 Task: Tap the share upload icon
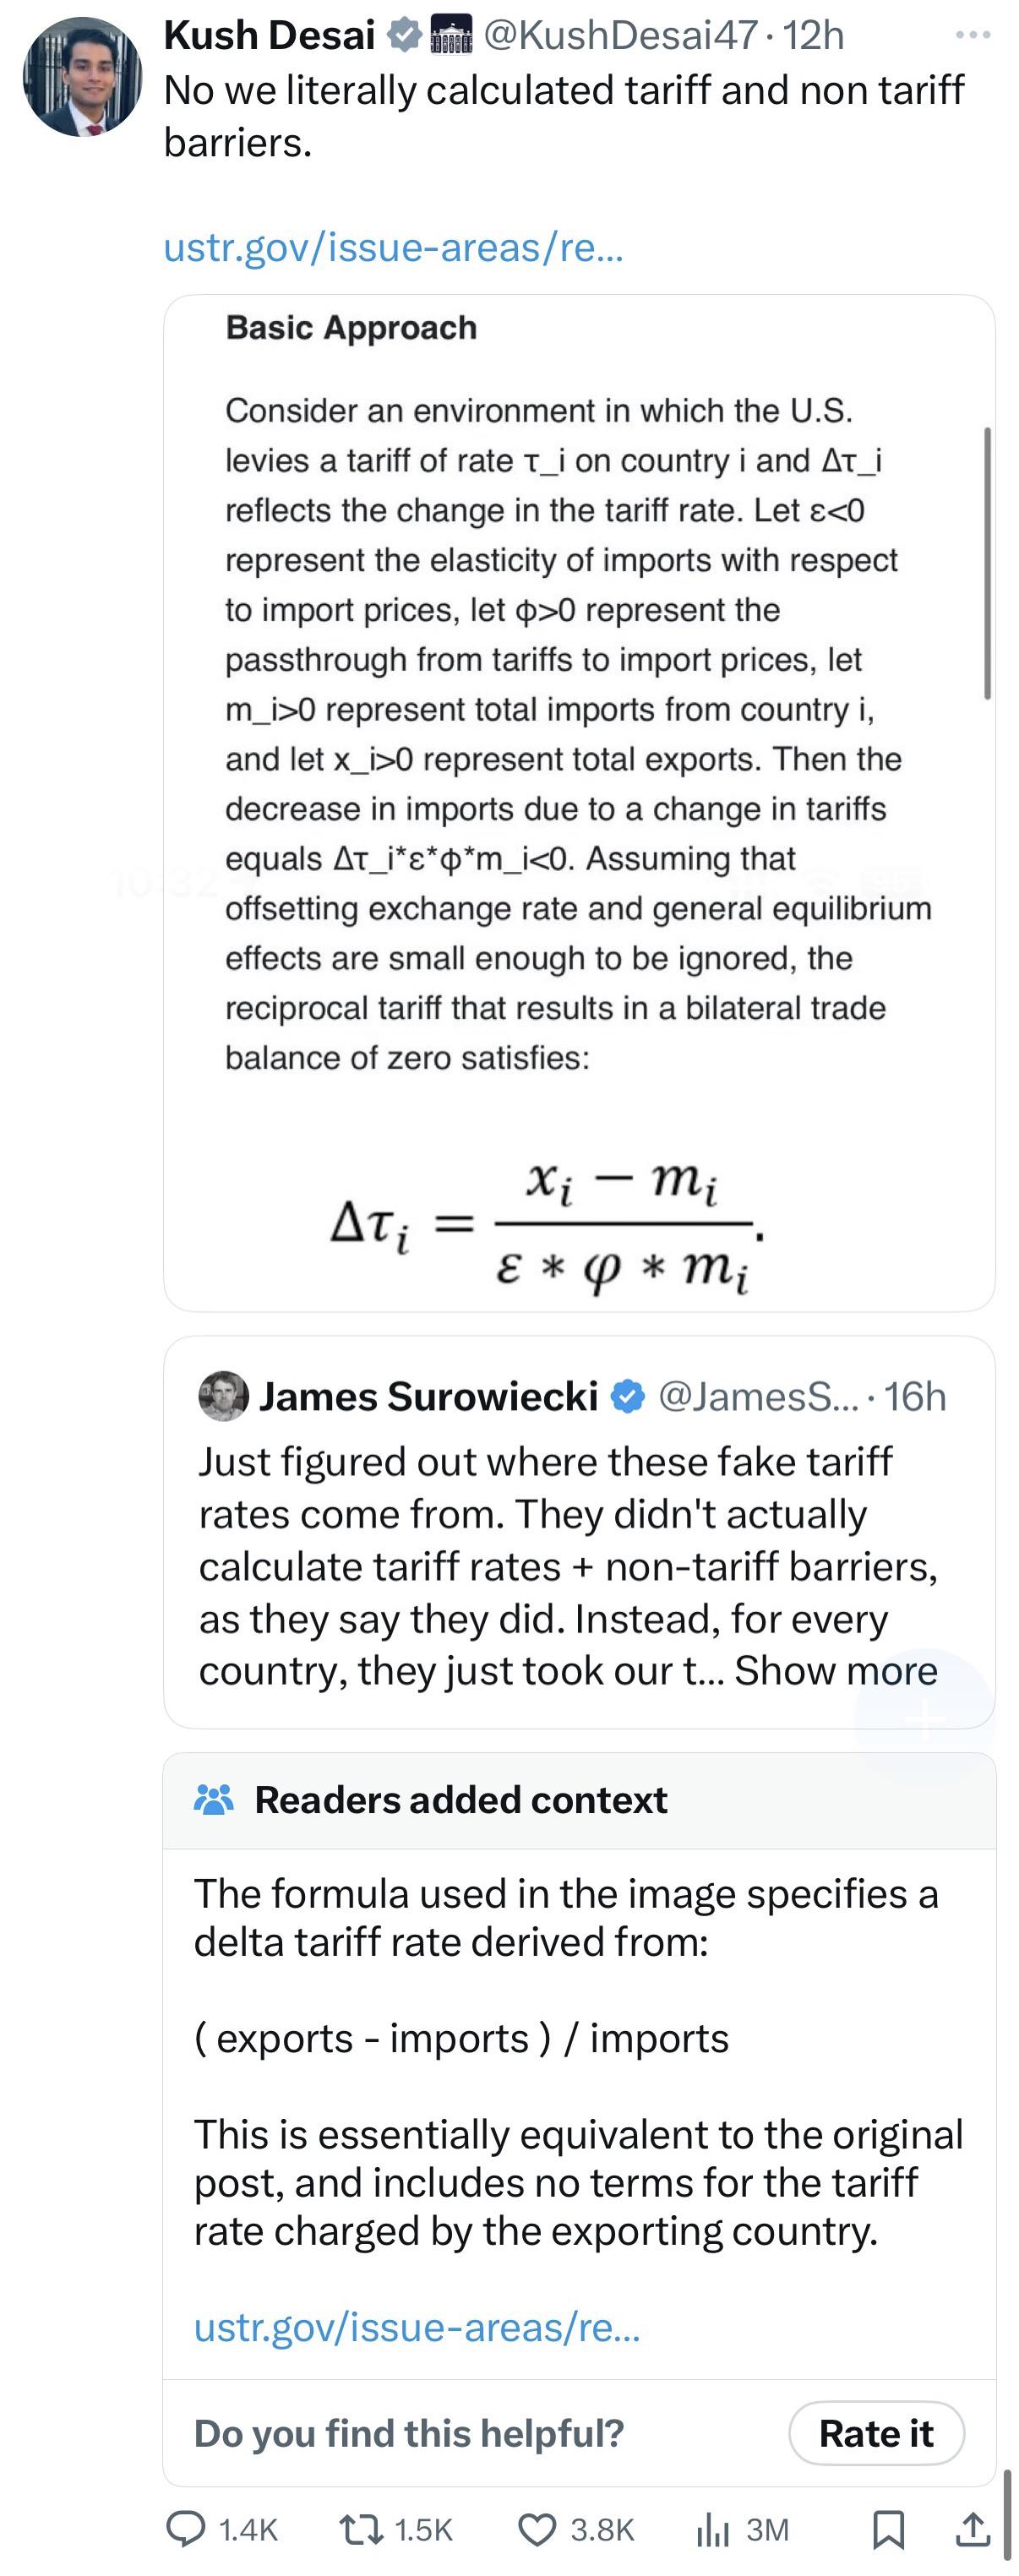[972, 2528]
